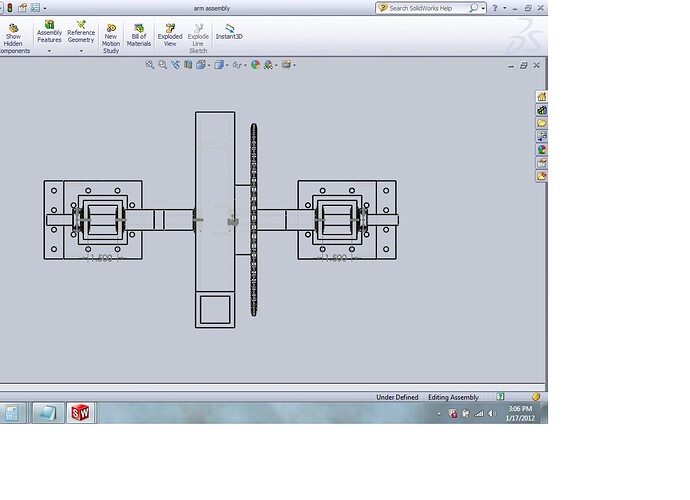Restore the arm assembly document window
The height and width of the screenshot is (500, 690).
click(523, 66)
